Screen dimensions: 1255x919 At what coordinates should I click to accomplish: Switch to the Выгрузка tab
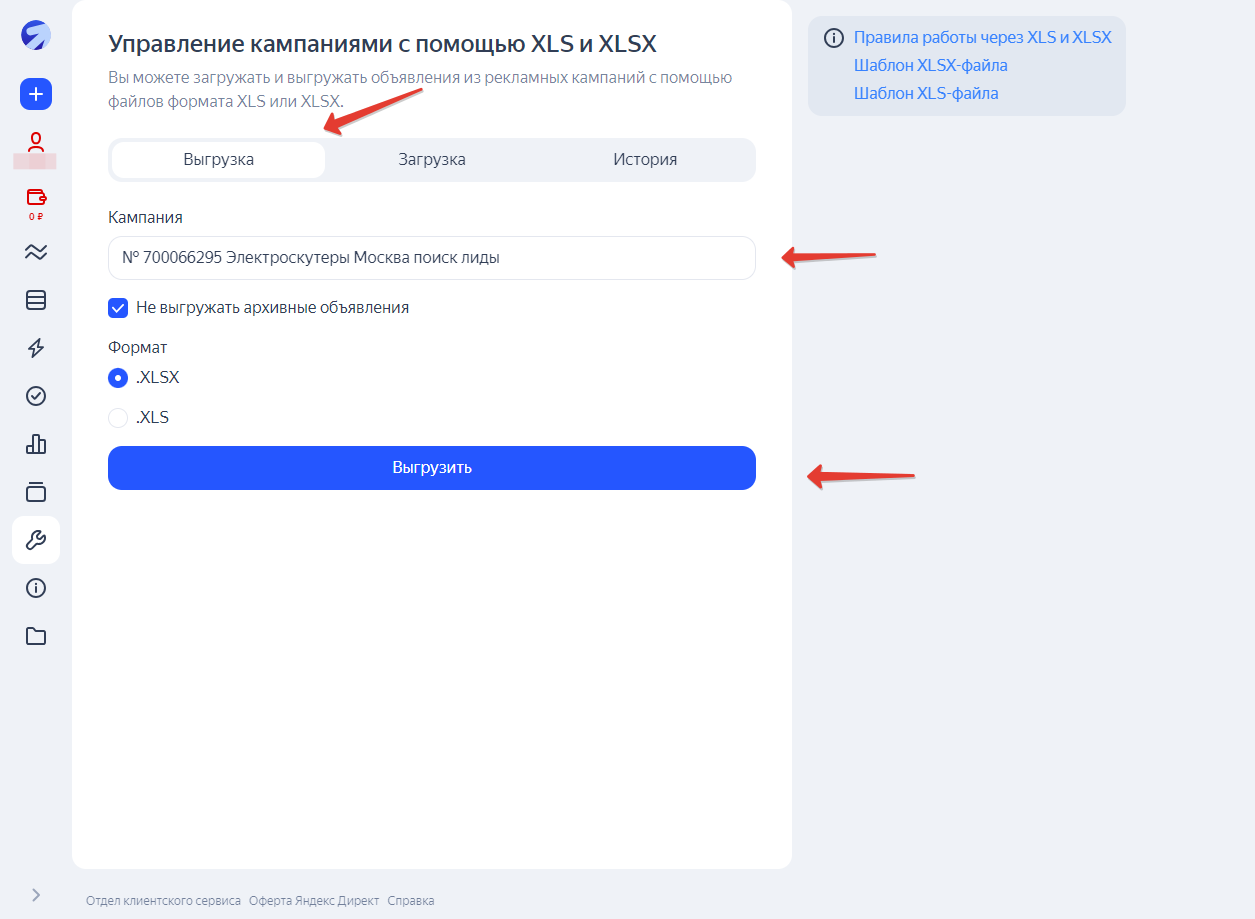click(218, 160)
